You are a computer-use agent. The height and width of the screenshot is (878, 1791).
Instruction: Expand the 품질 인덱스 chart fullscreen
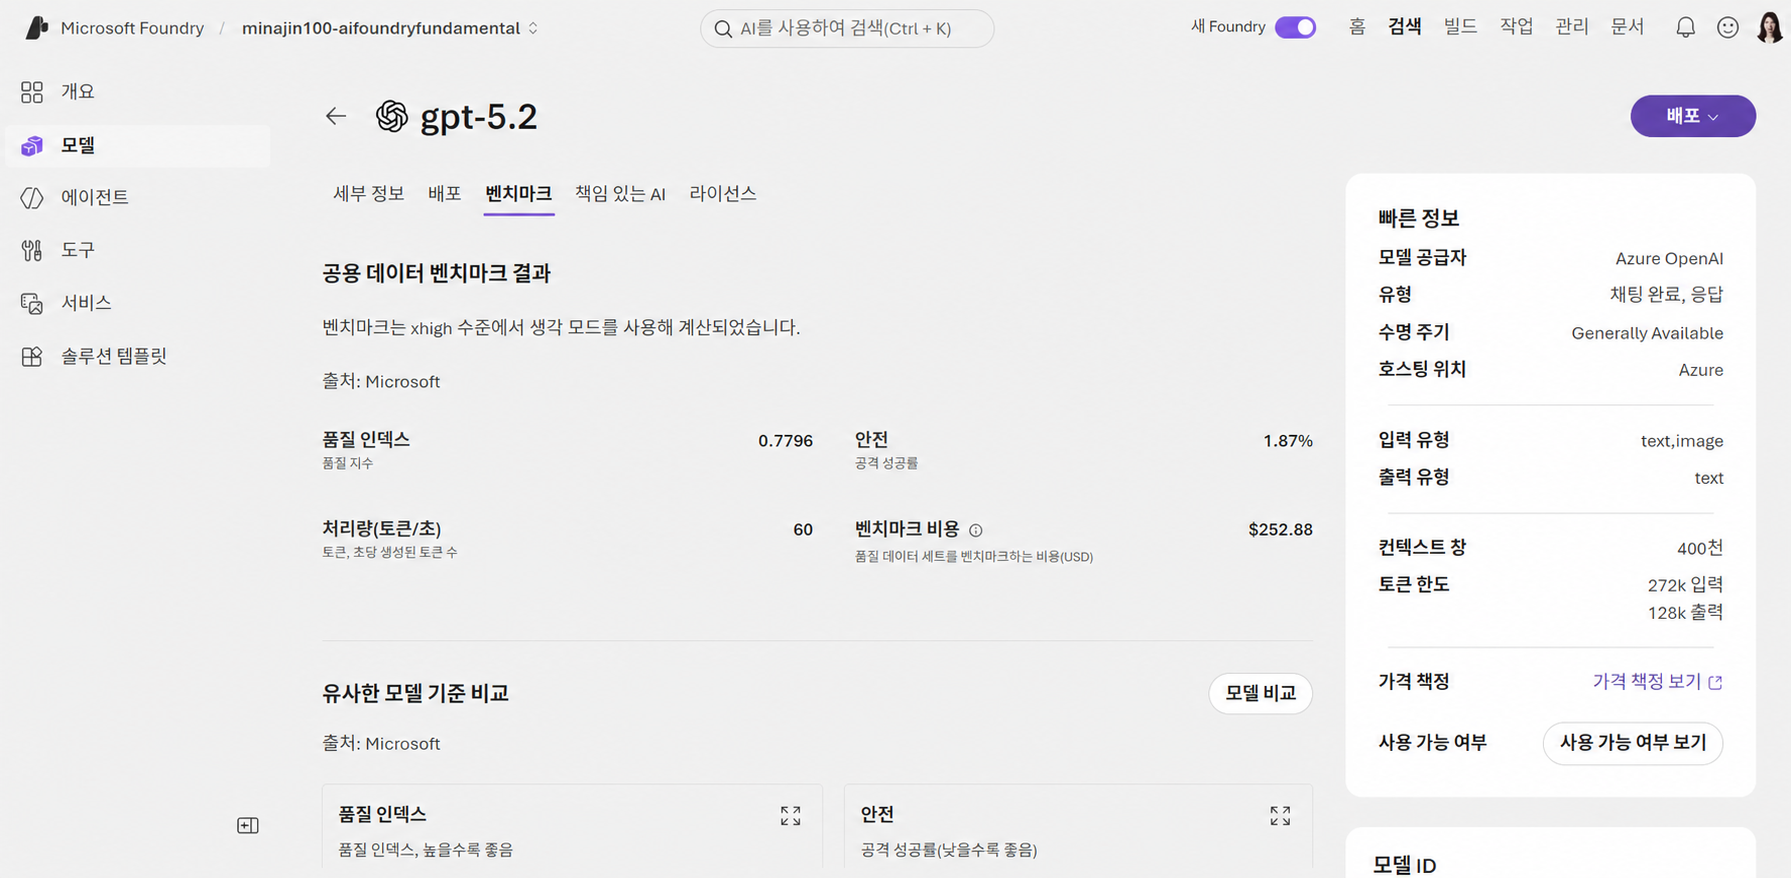pyautogui.click(x=791, y=816)
